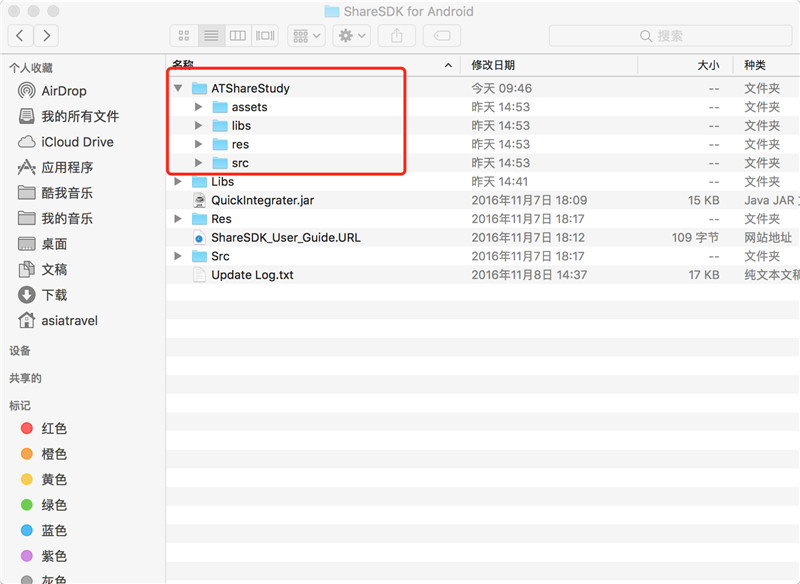
Task: Select the 橙色 orange tag
Action: [x=44, y=453]
